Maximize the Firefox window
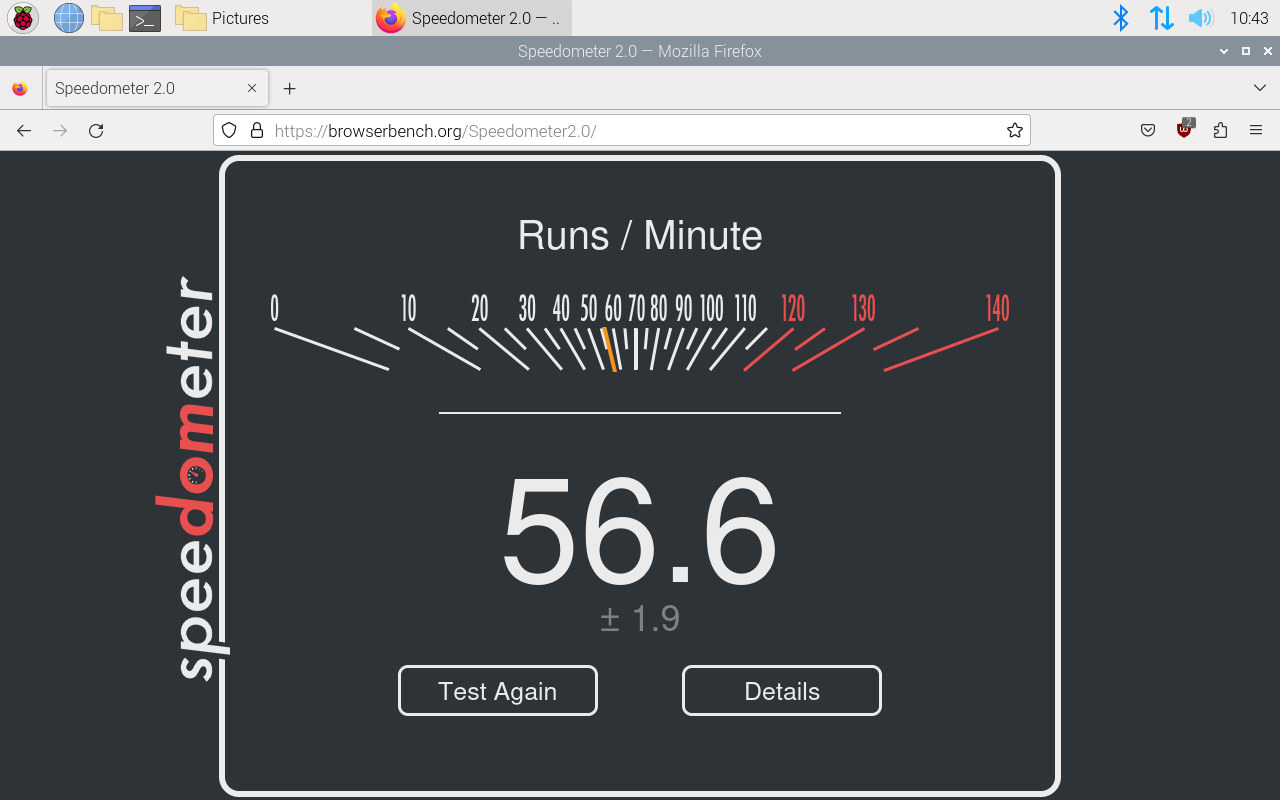The width and height of the screenshot is (1280, 800). click(x=1245, y=51)
